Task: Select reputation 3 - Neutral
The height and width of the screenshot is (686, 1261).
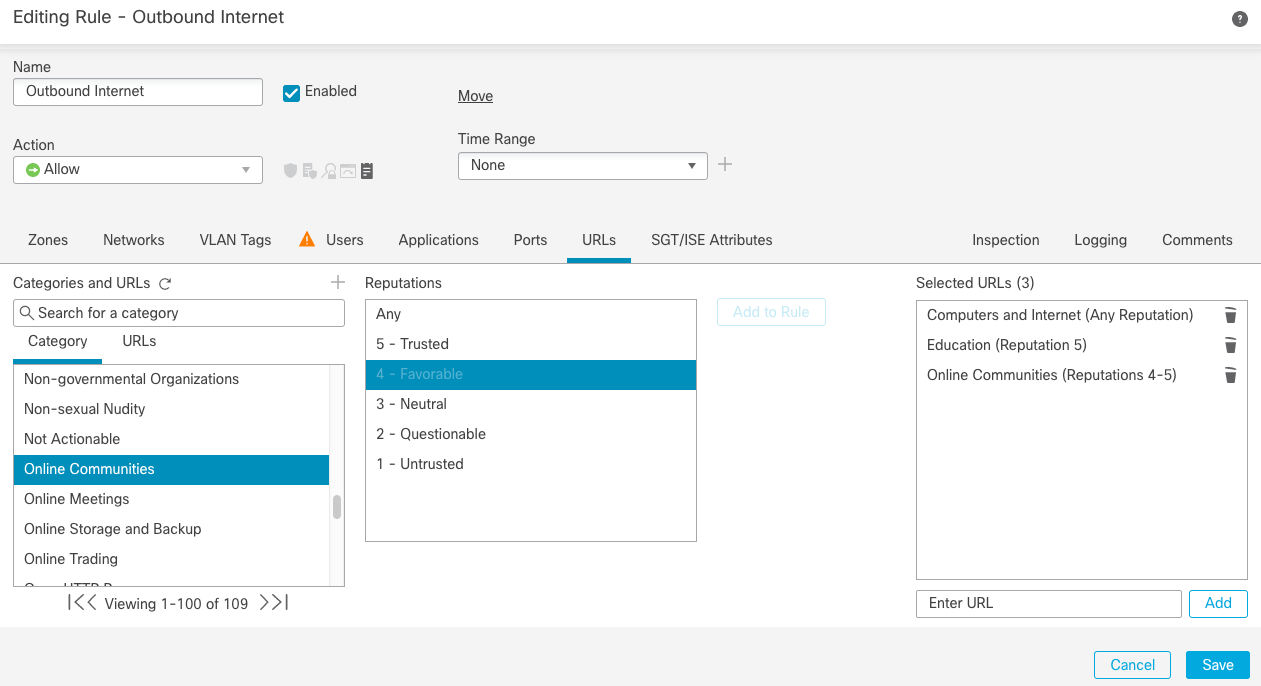Action: (531, 404)
